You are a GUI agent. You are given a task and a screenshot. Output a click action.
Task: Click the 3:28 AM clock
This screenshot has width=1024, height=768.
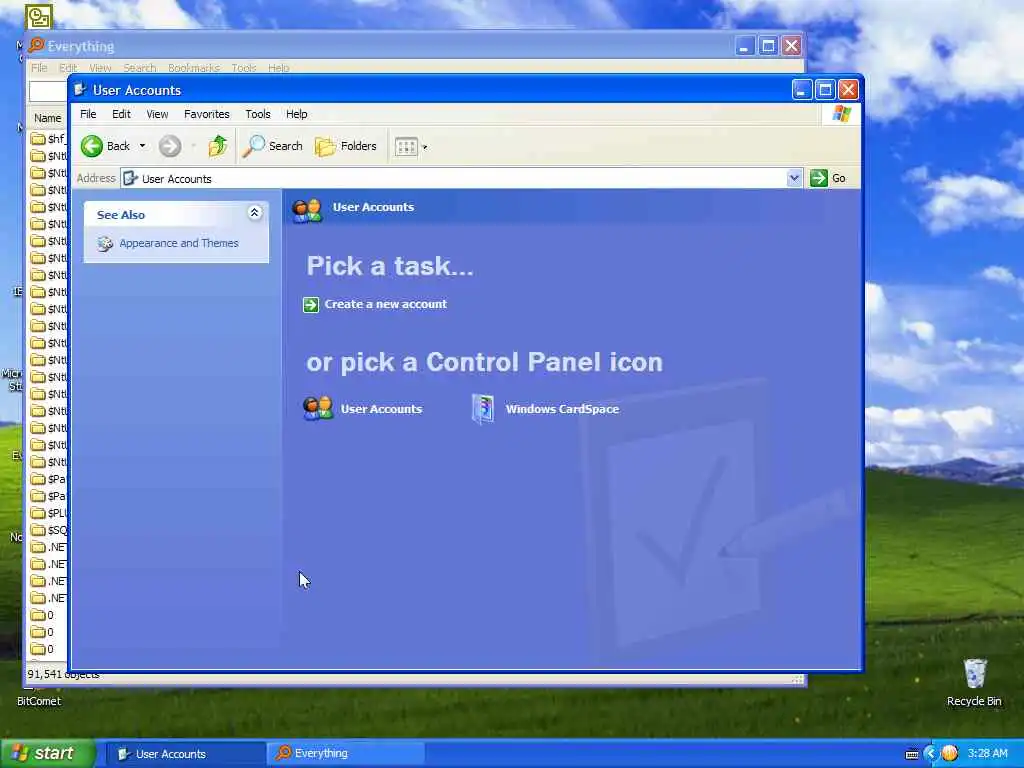[987, 754]
